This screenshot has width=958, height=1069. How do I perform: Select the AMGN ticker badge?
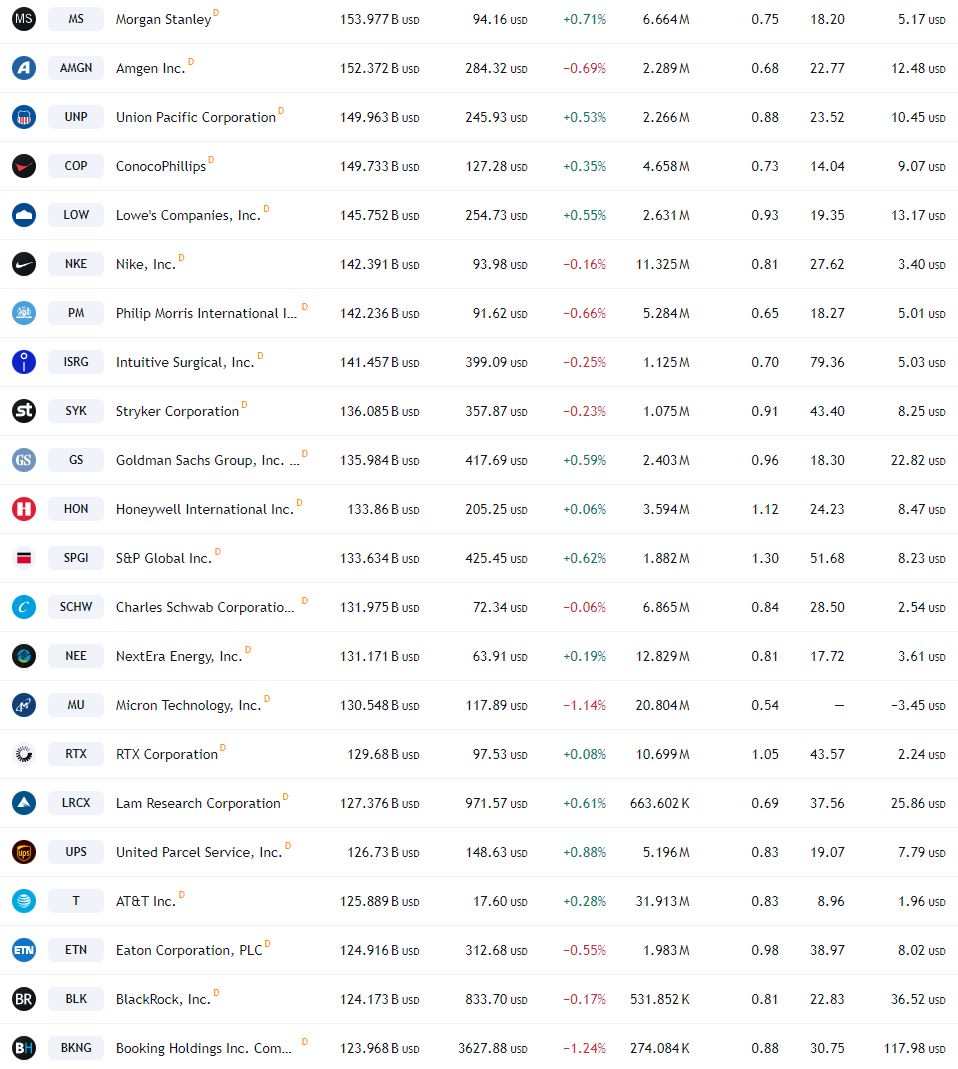76,68
